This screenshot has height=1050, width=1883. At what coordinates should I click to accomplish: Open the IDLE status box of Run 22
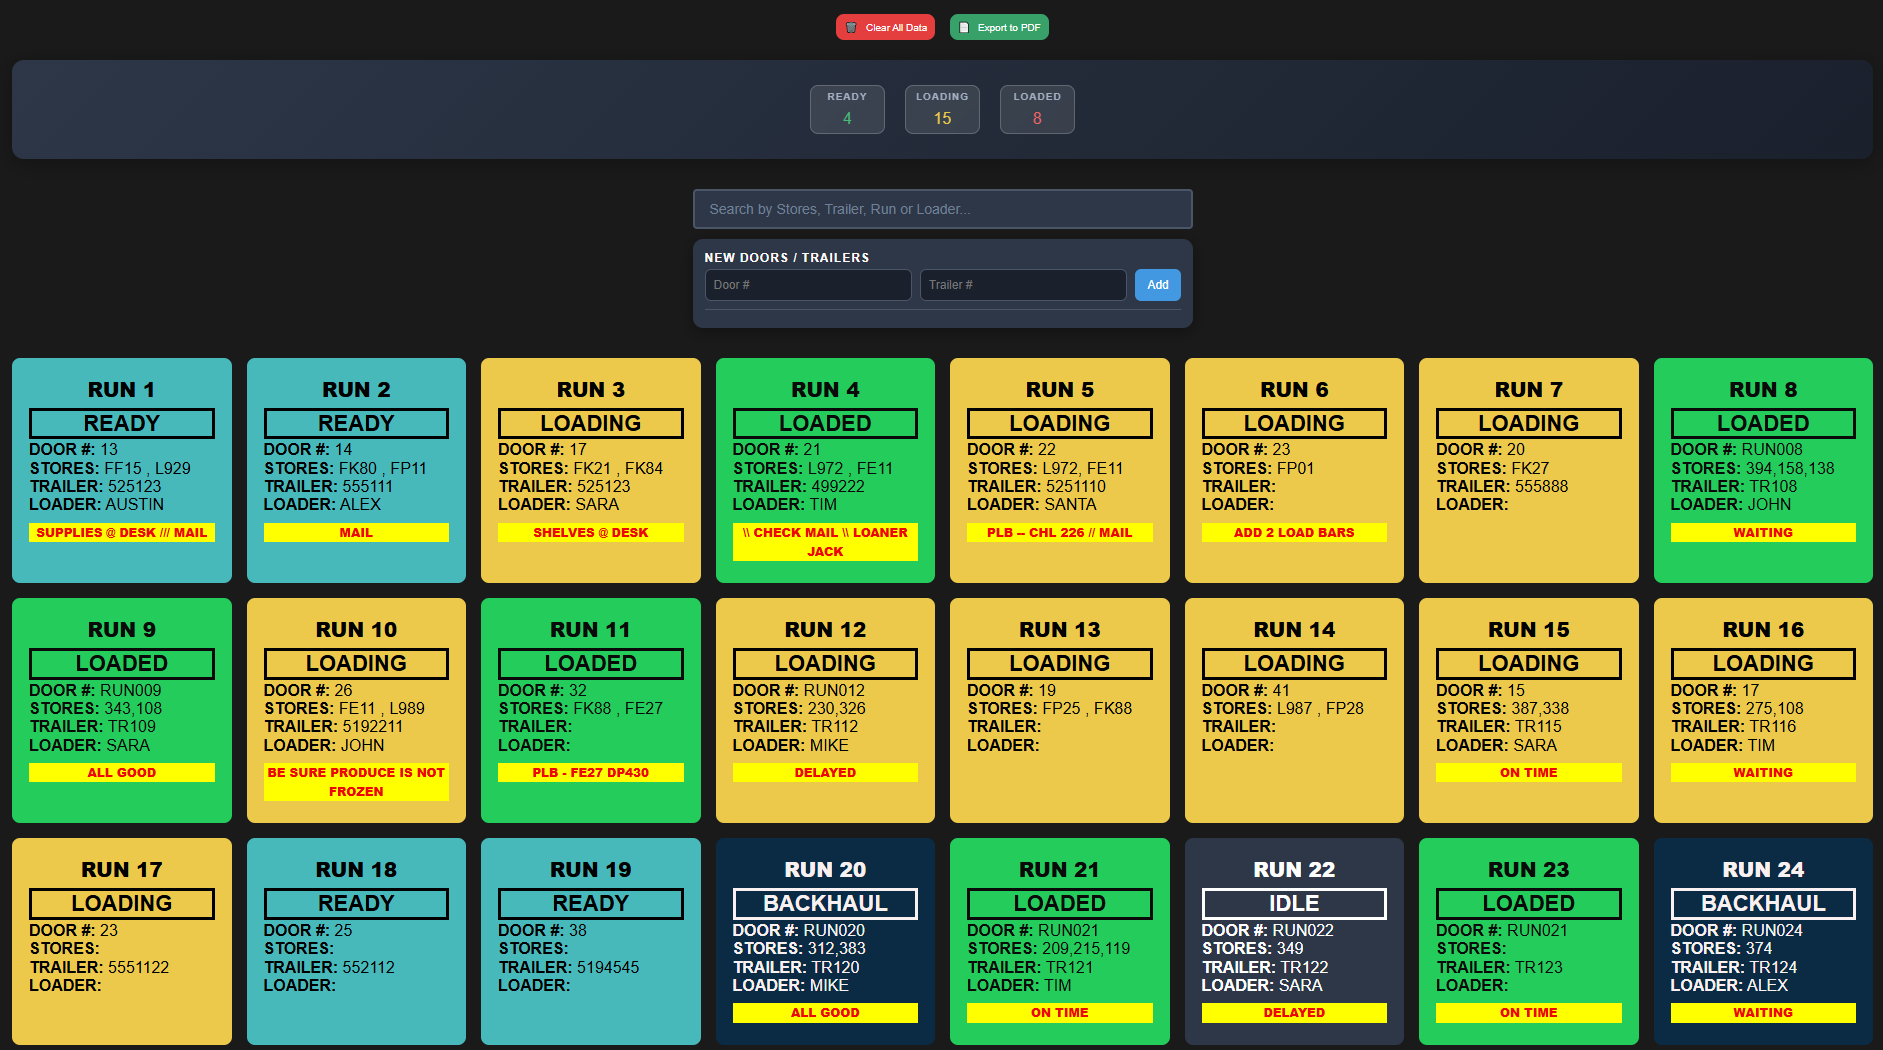(x=1294, y=903)
